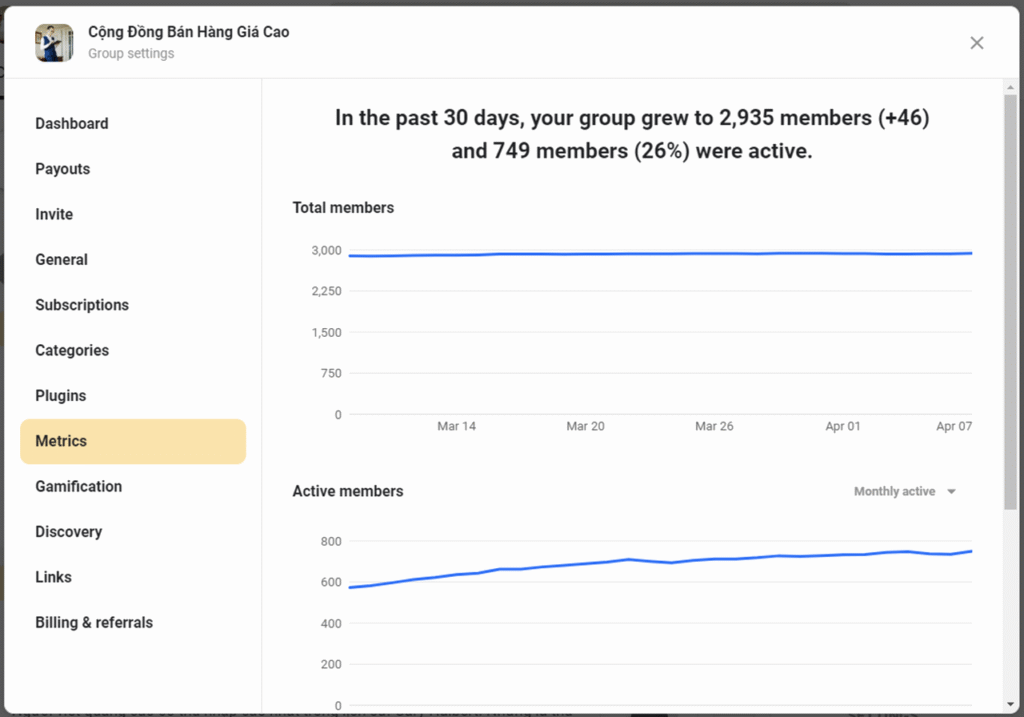Click scrollbar down arrow
Viewport: 1024px width, 717px height.
pos(1010,705)
